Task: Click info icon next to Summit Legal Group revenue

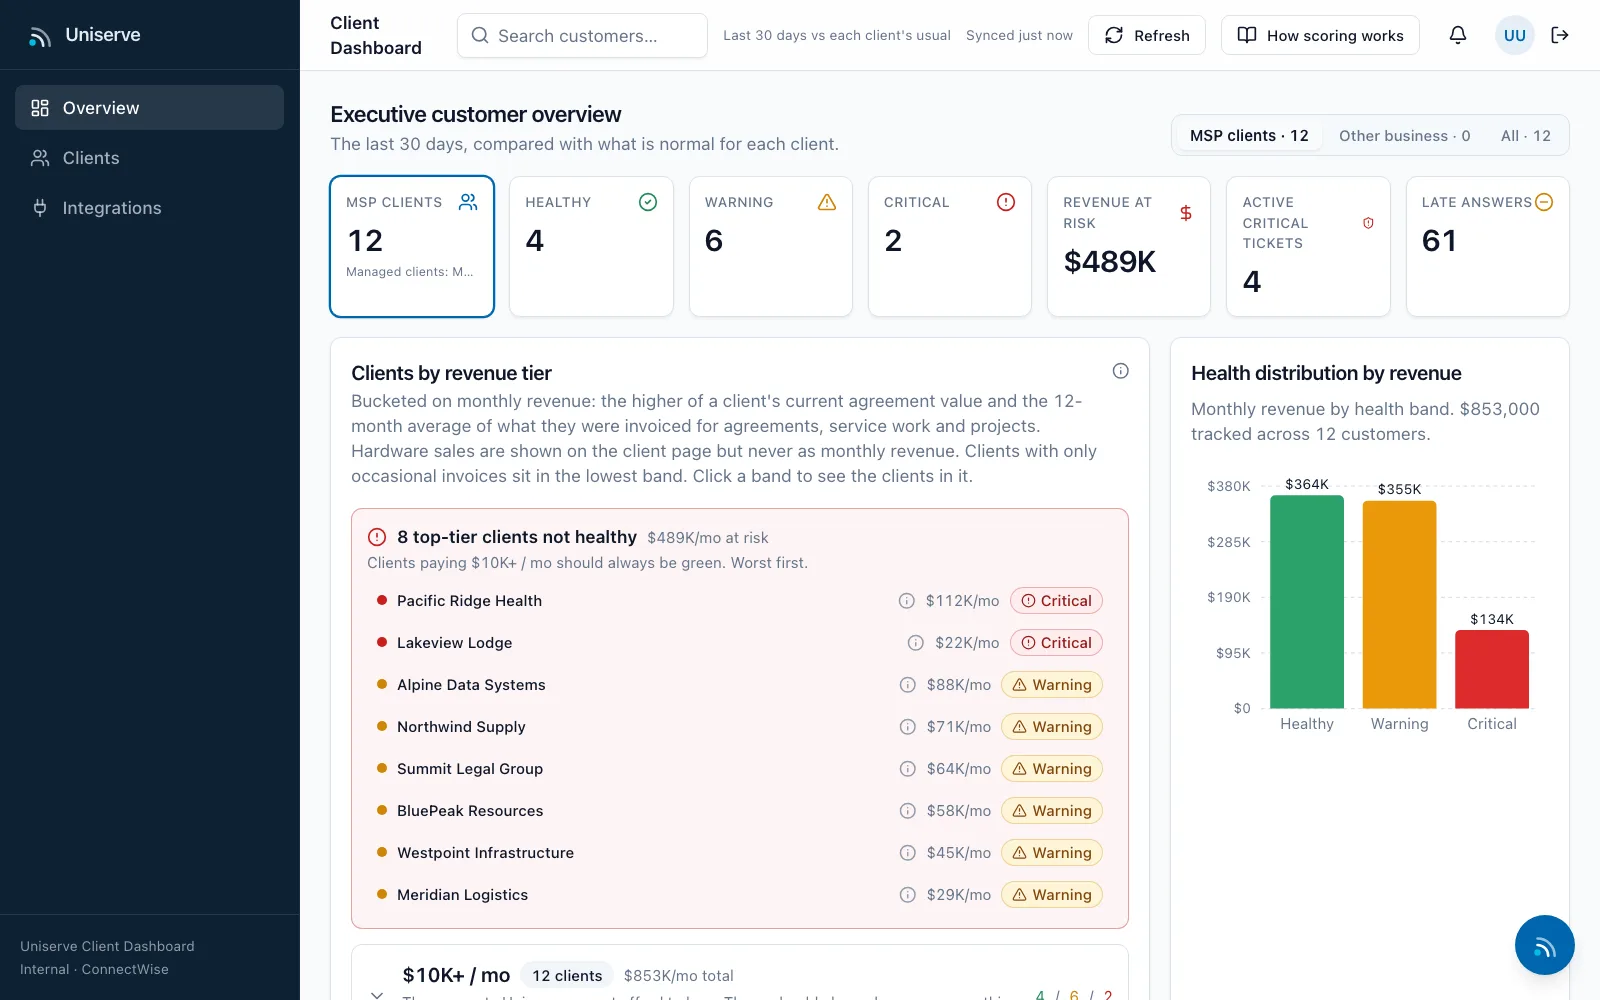Action: (908, 769)
